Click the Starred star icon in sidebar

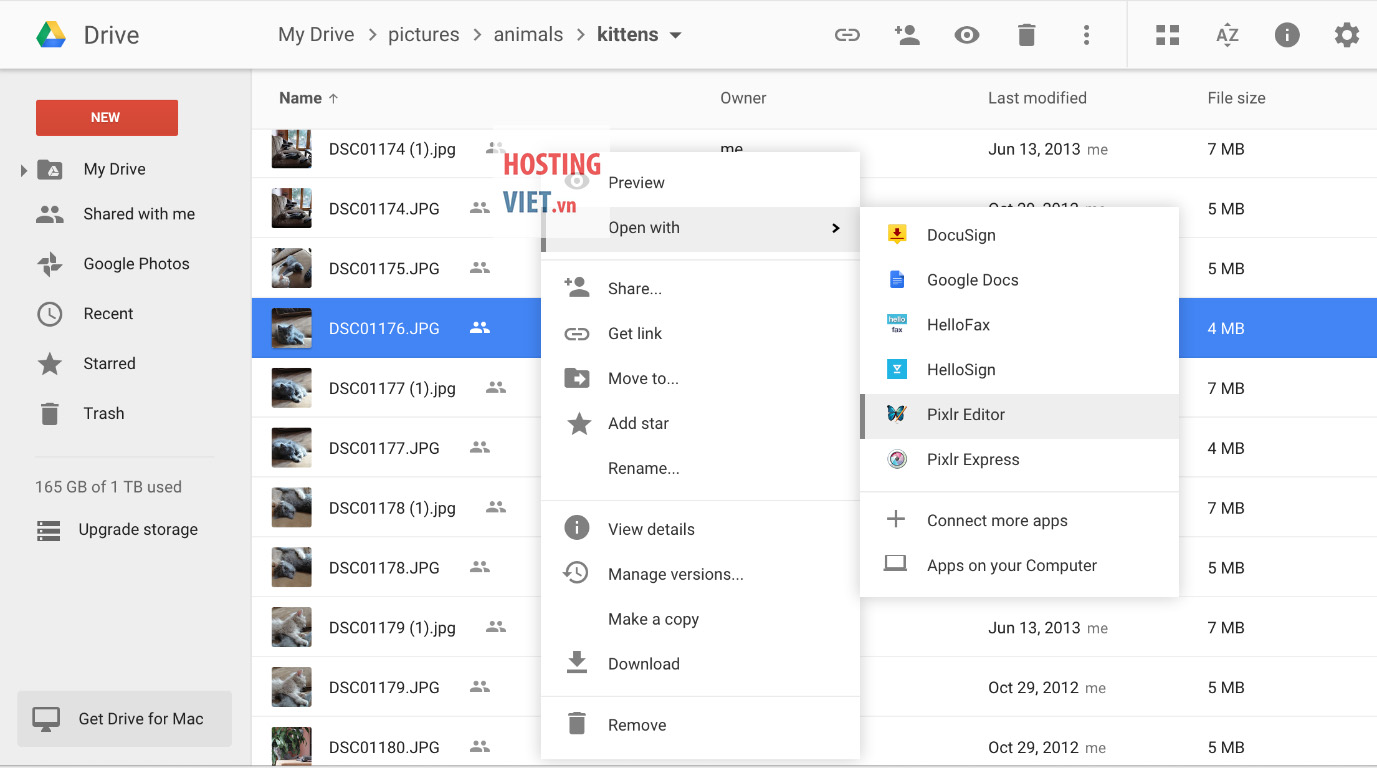click(x=50, y=364)
